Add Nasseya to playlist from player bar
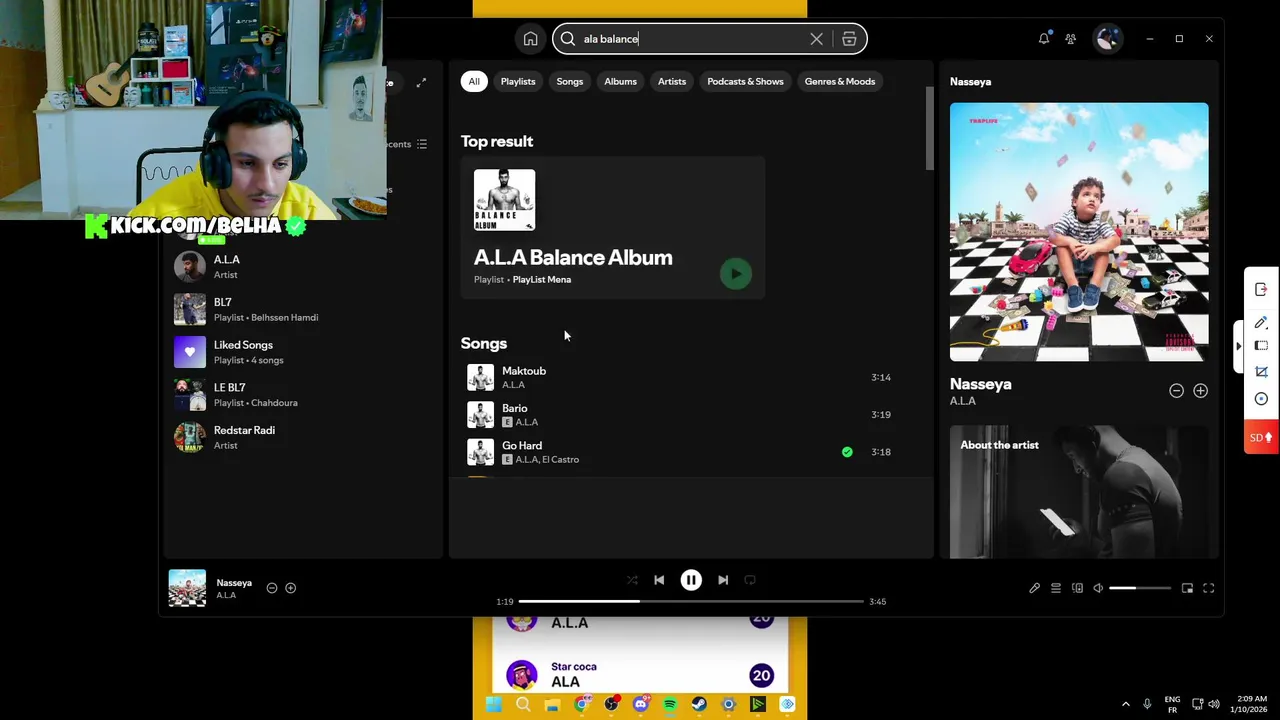This screenshot has height=720, width=1280. (290, 588)
